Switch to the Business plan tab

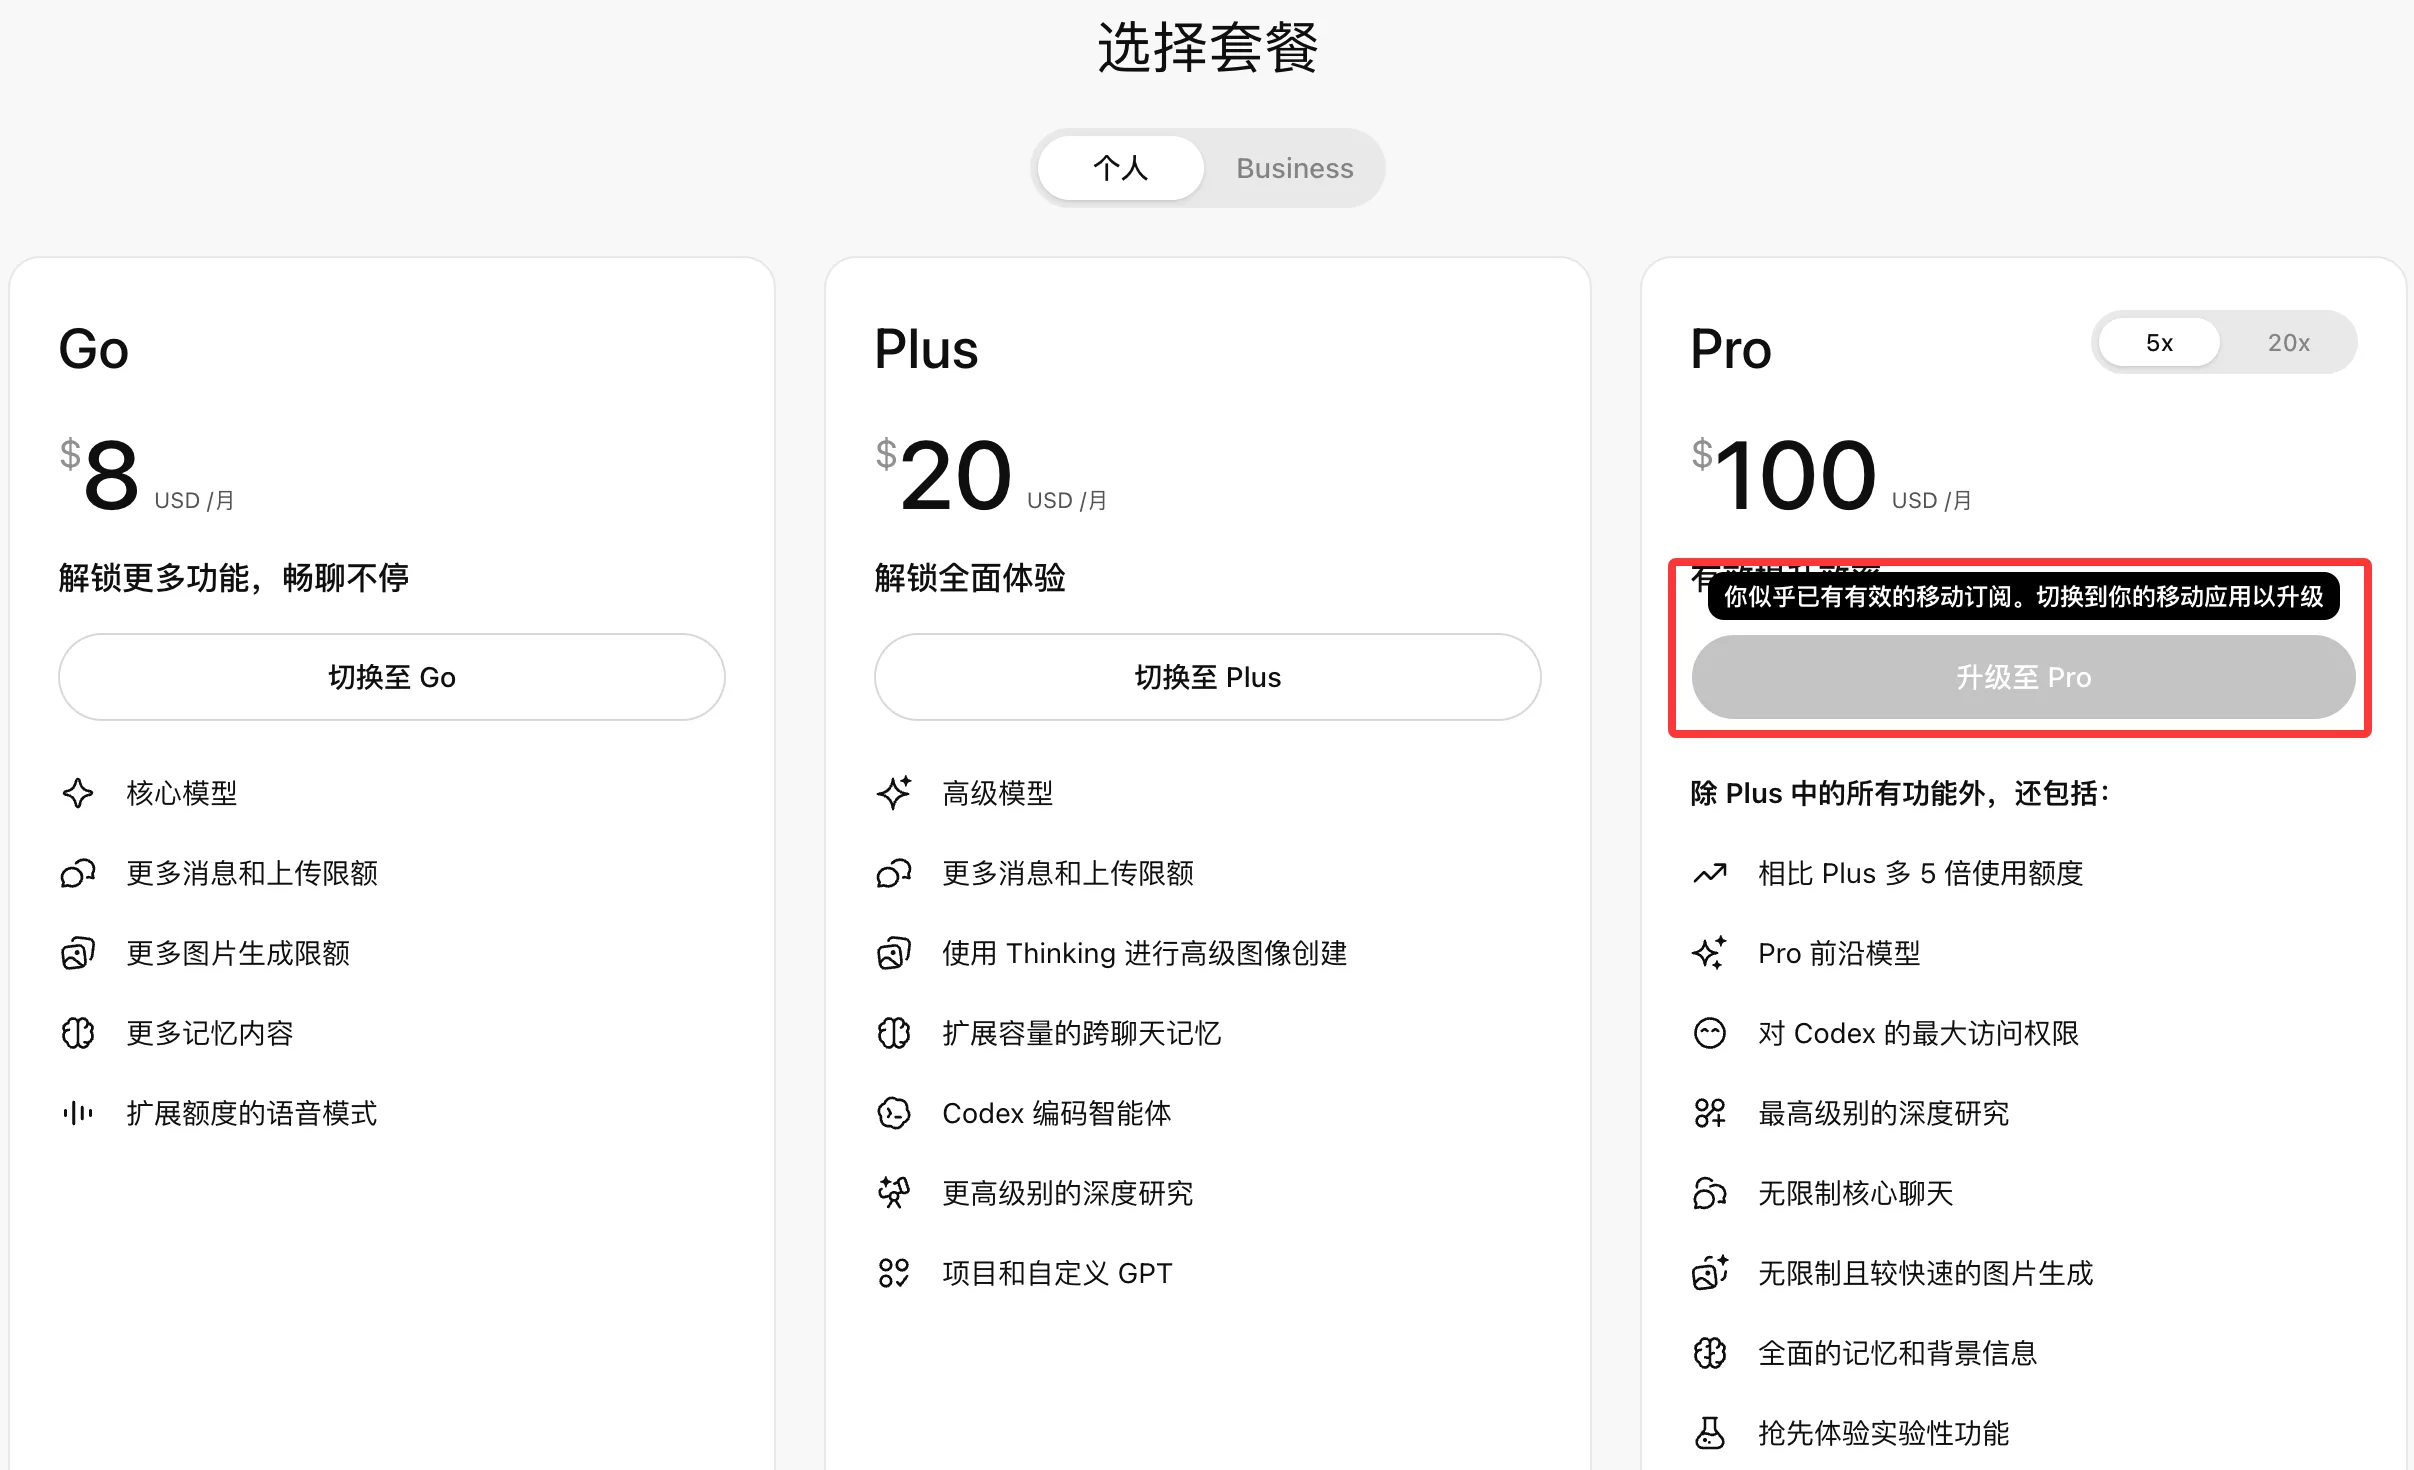point(1294,168)
